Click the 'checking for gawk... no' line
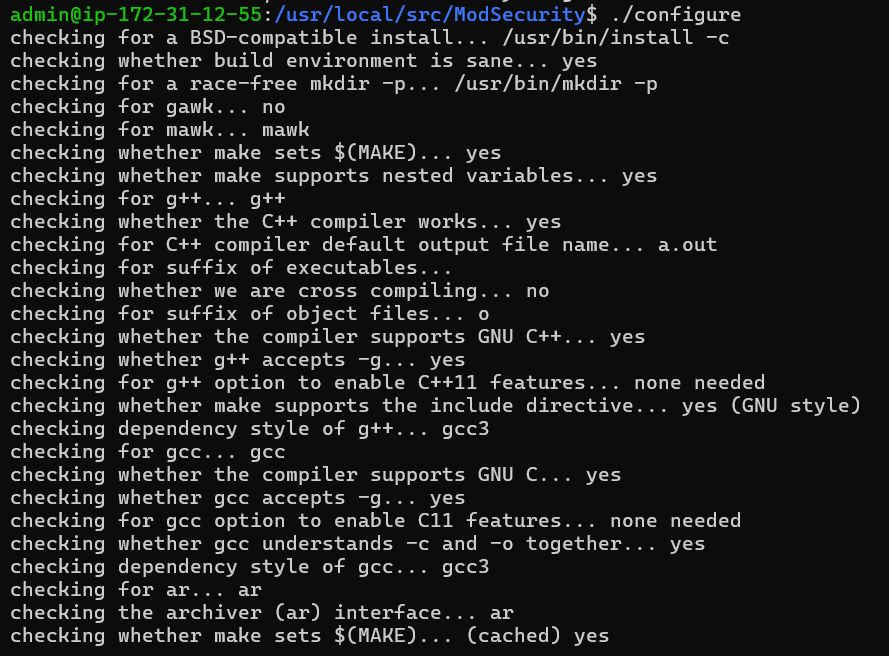 (x=148, y=107)
